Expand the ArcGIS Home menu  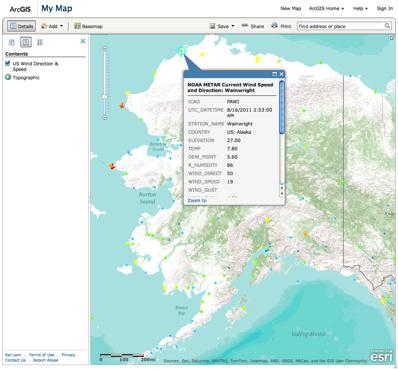point(326,8)
